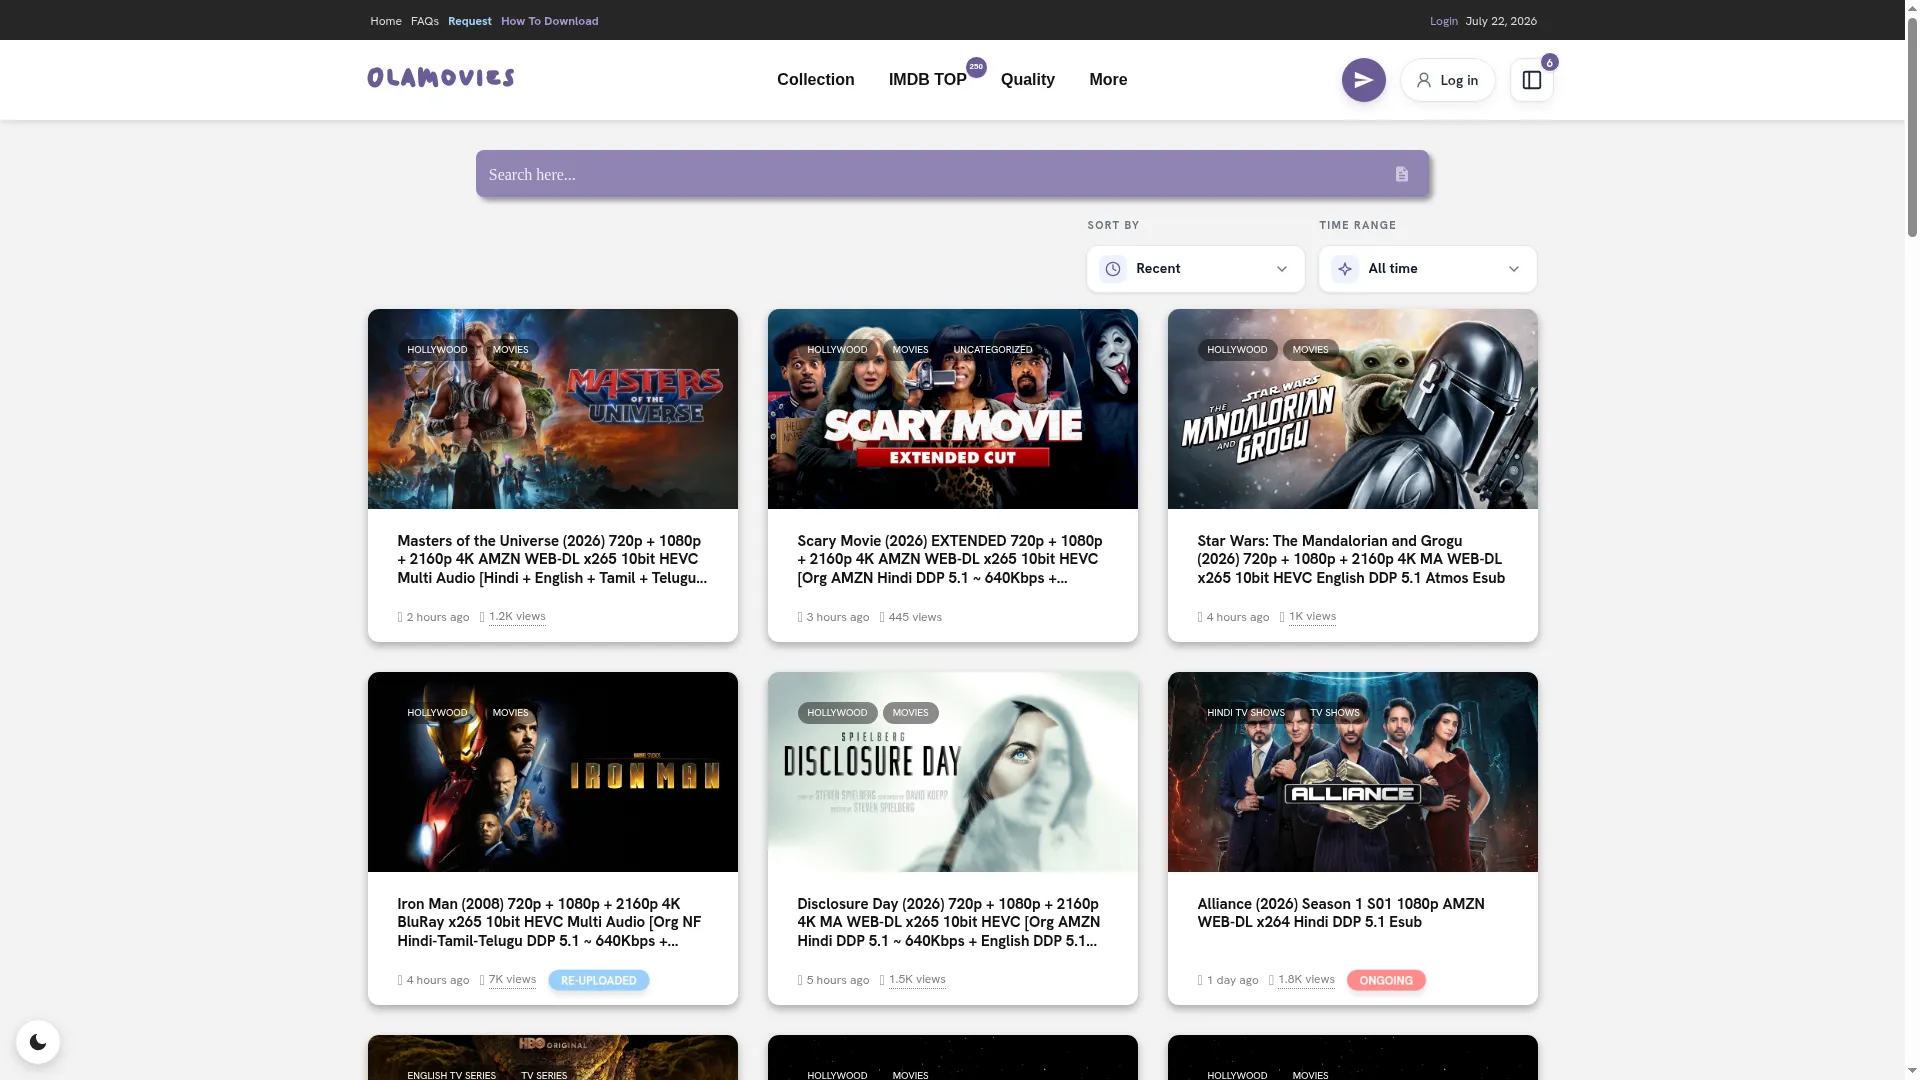
Task: Go to Home in top bar
Action: click(385, 21)
